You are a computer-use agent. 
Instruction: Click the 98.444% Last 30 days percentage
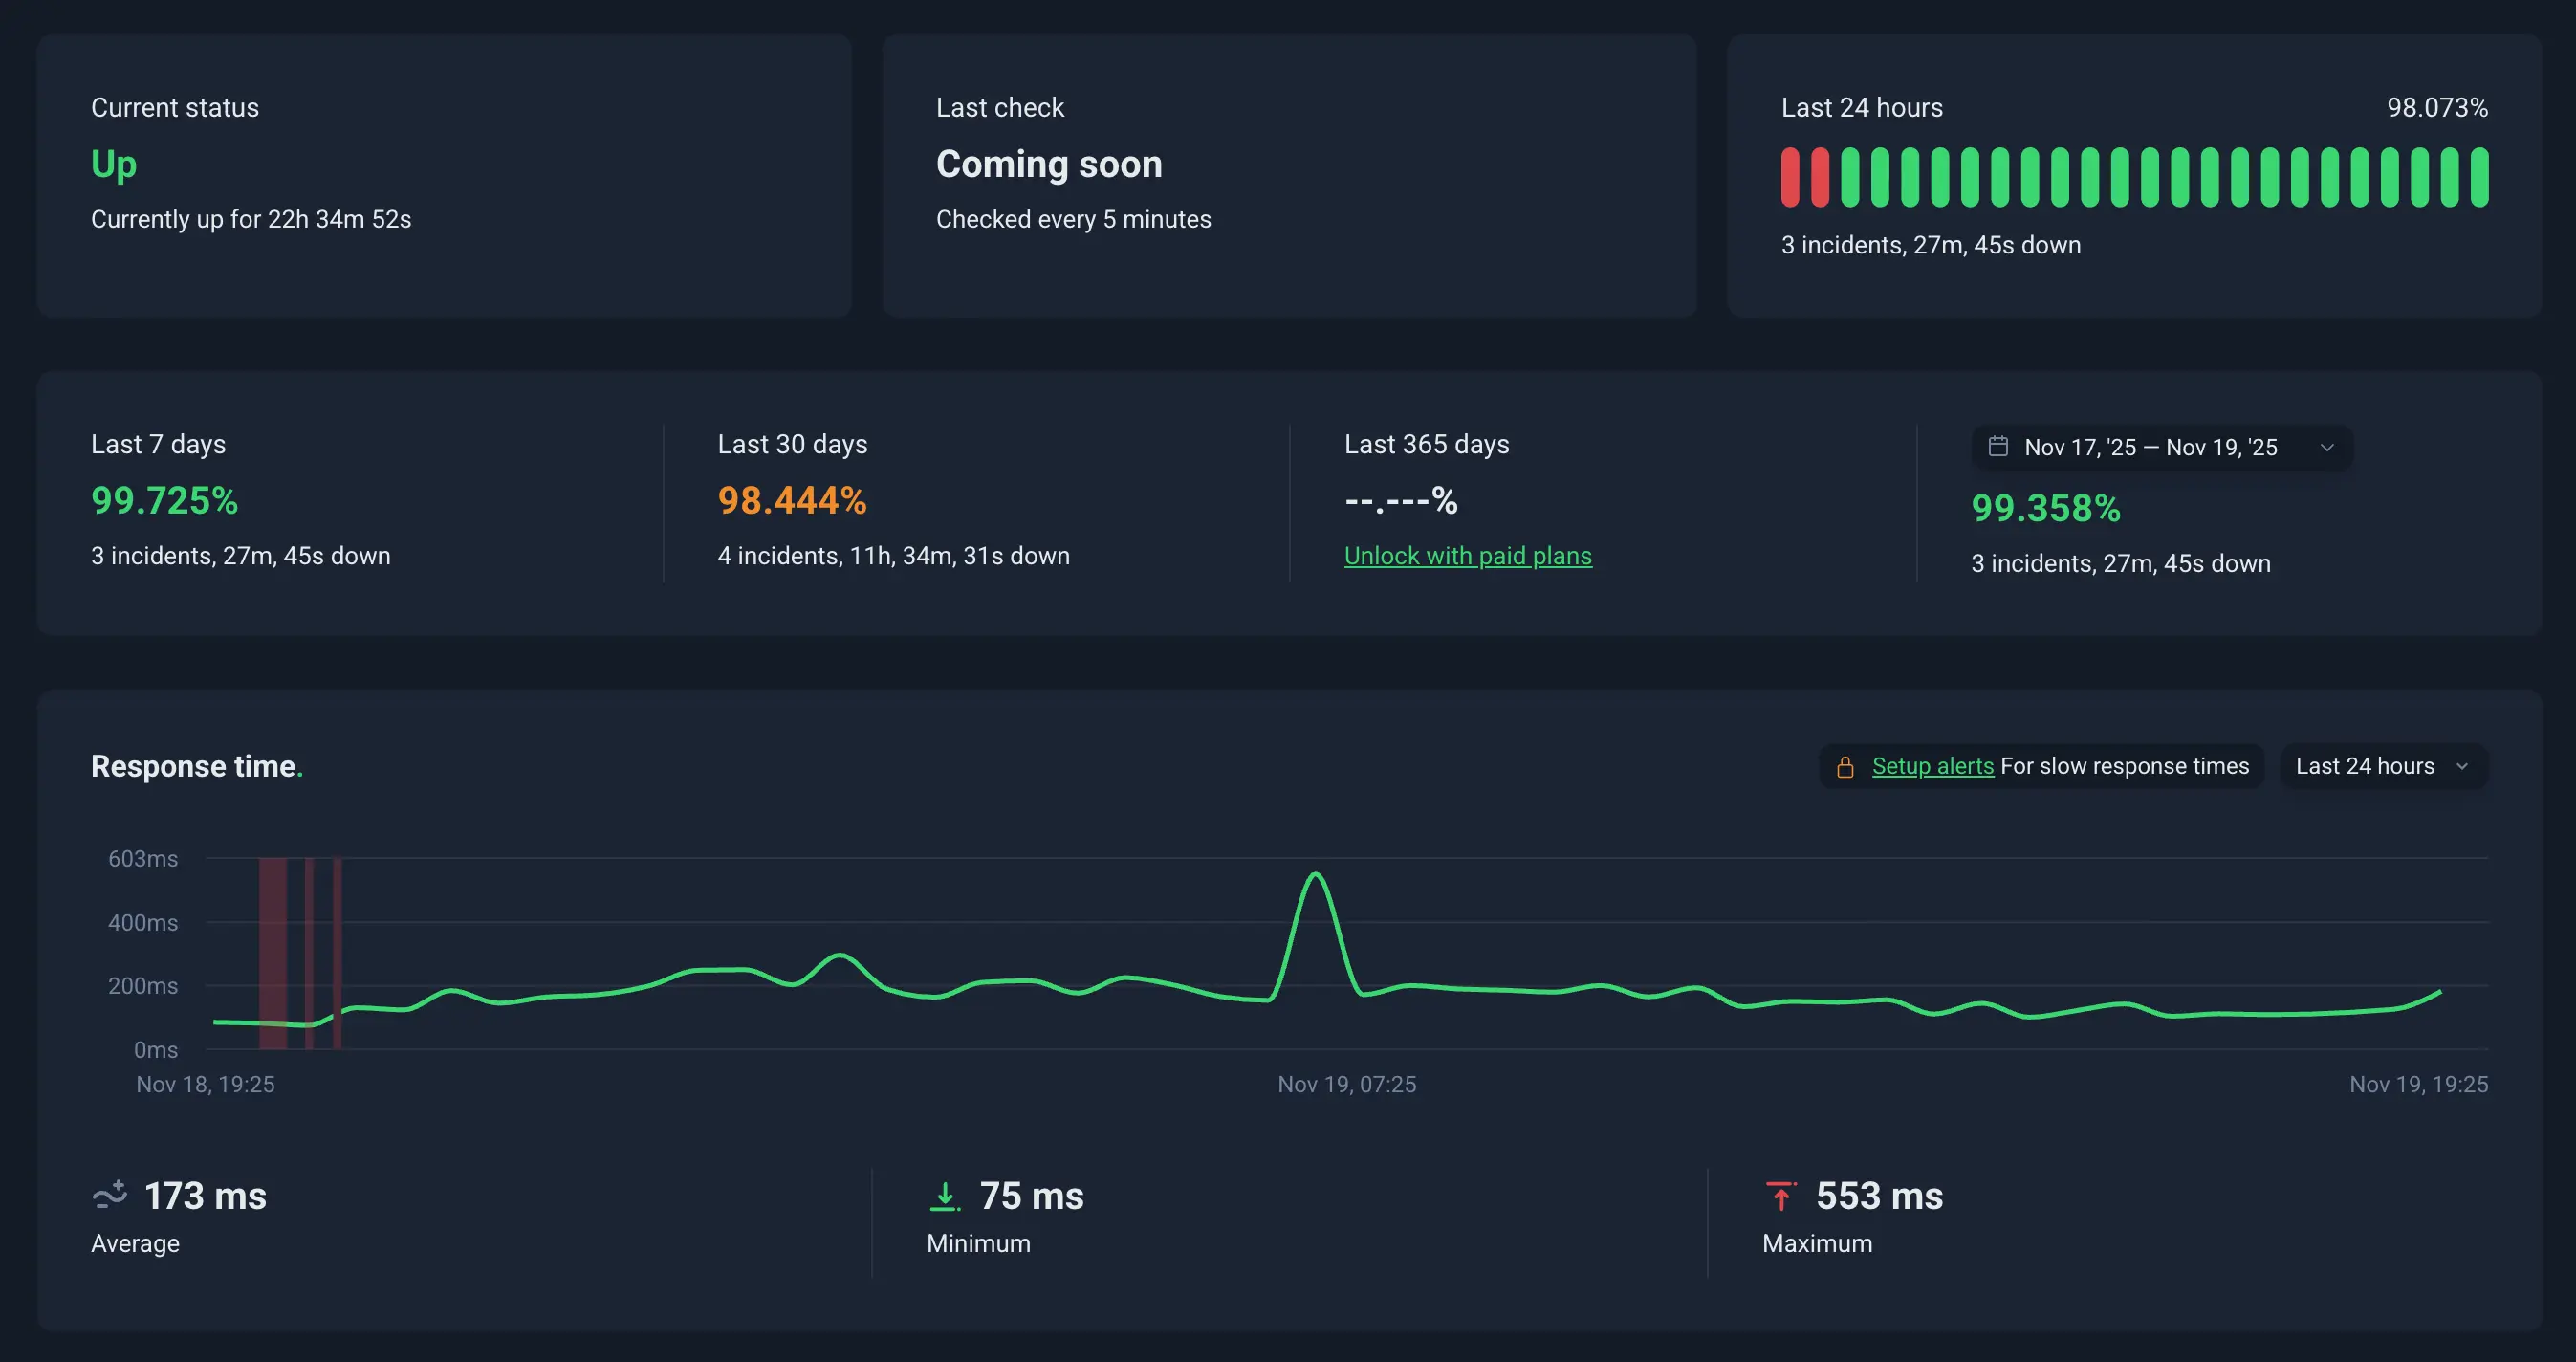point(792,501)
